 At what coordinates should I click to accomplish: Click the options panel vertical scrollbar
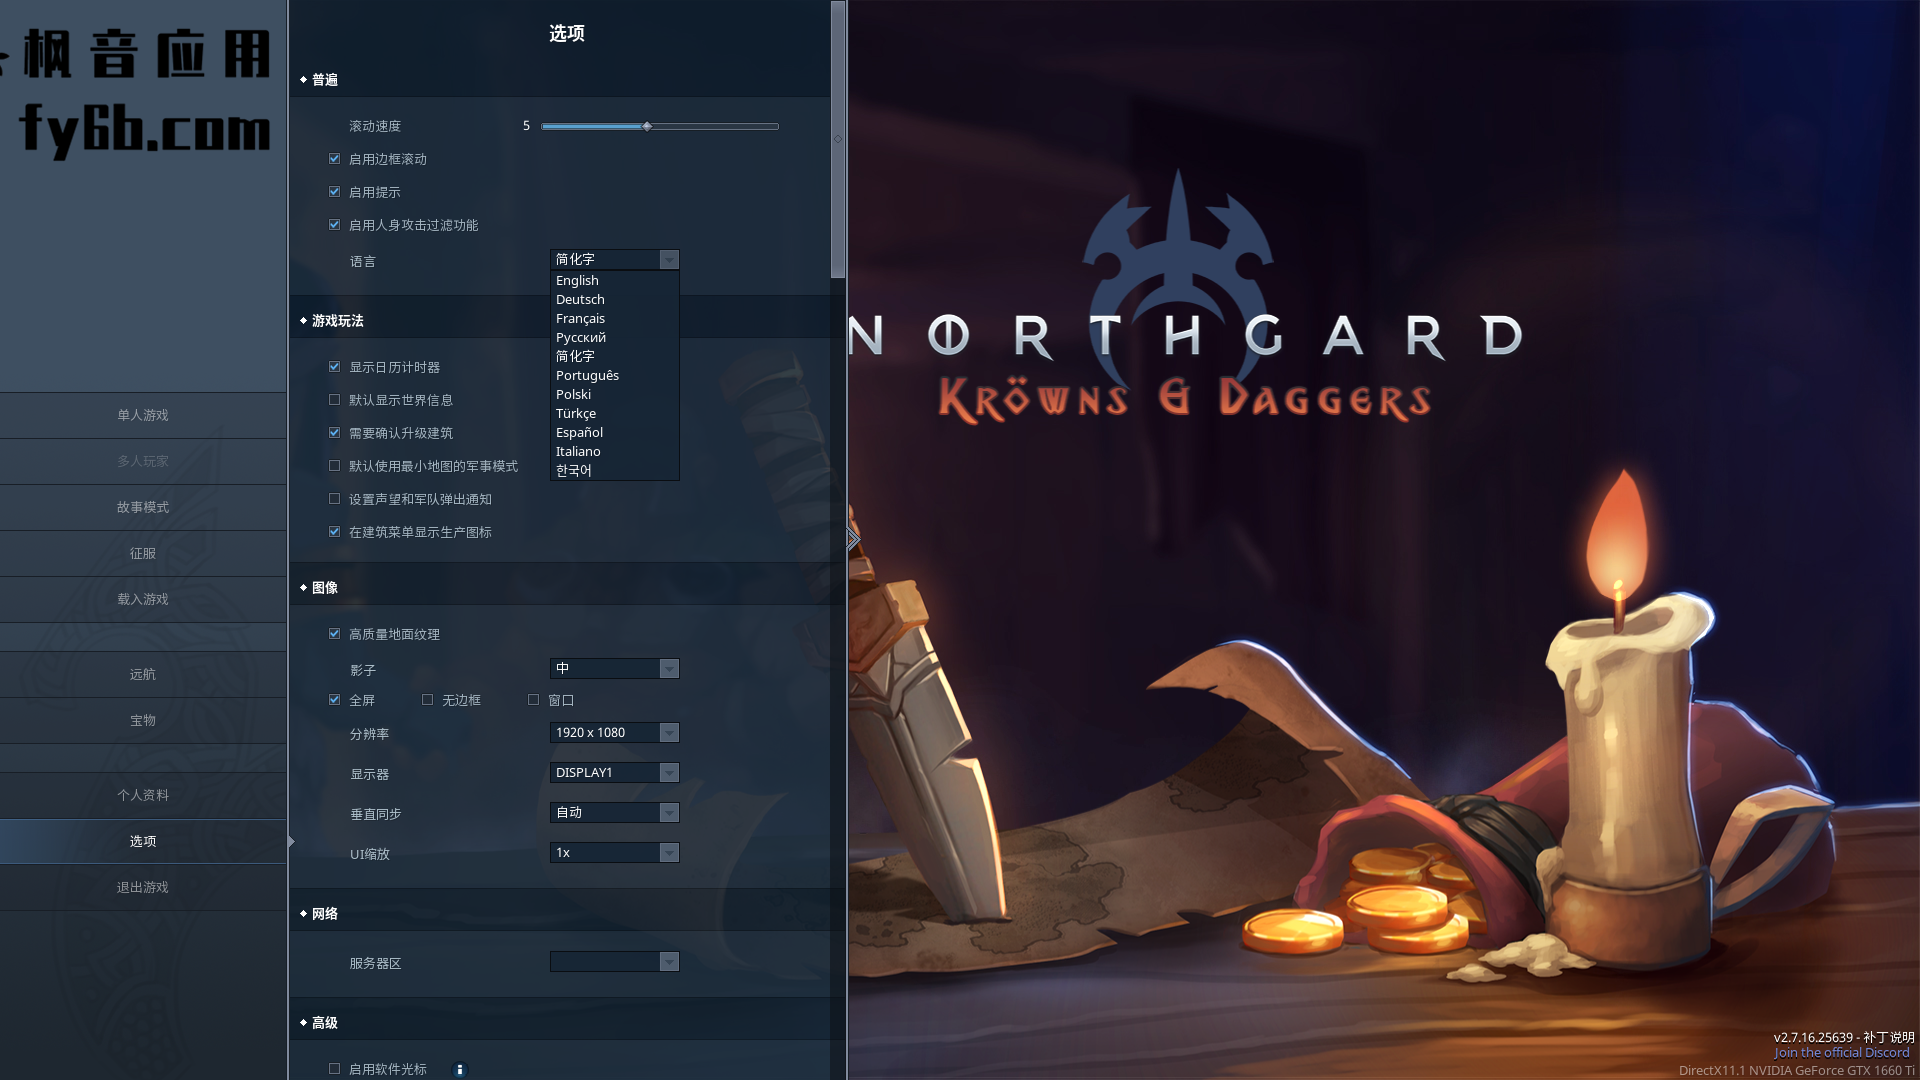coord(838,140)
